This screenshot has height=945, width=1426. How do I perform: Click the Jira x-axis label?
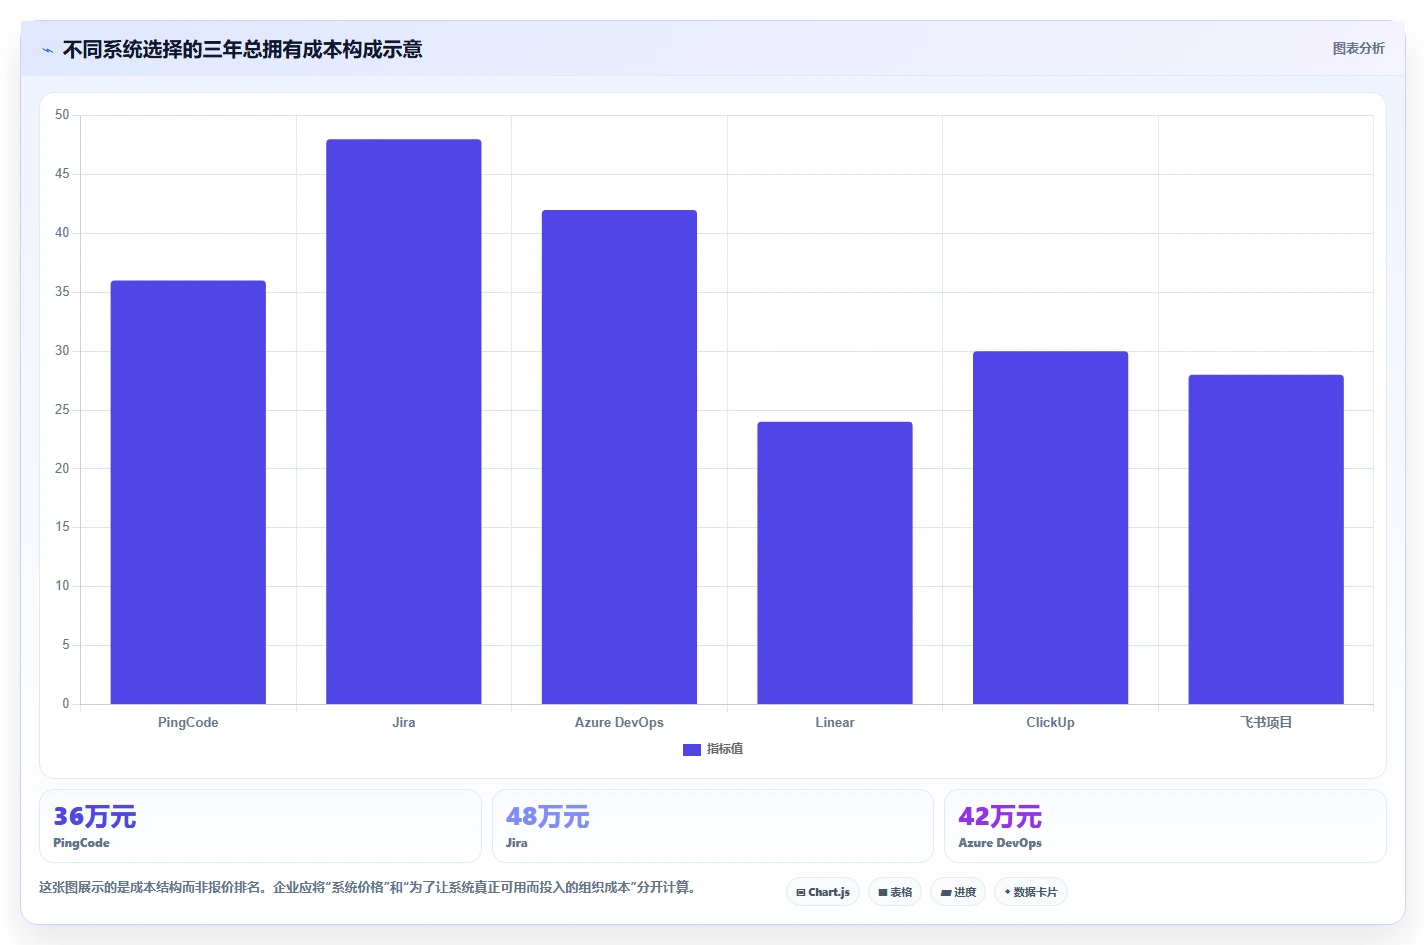(x=404, y=722)
